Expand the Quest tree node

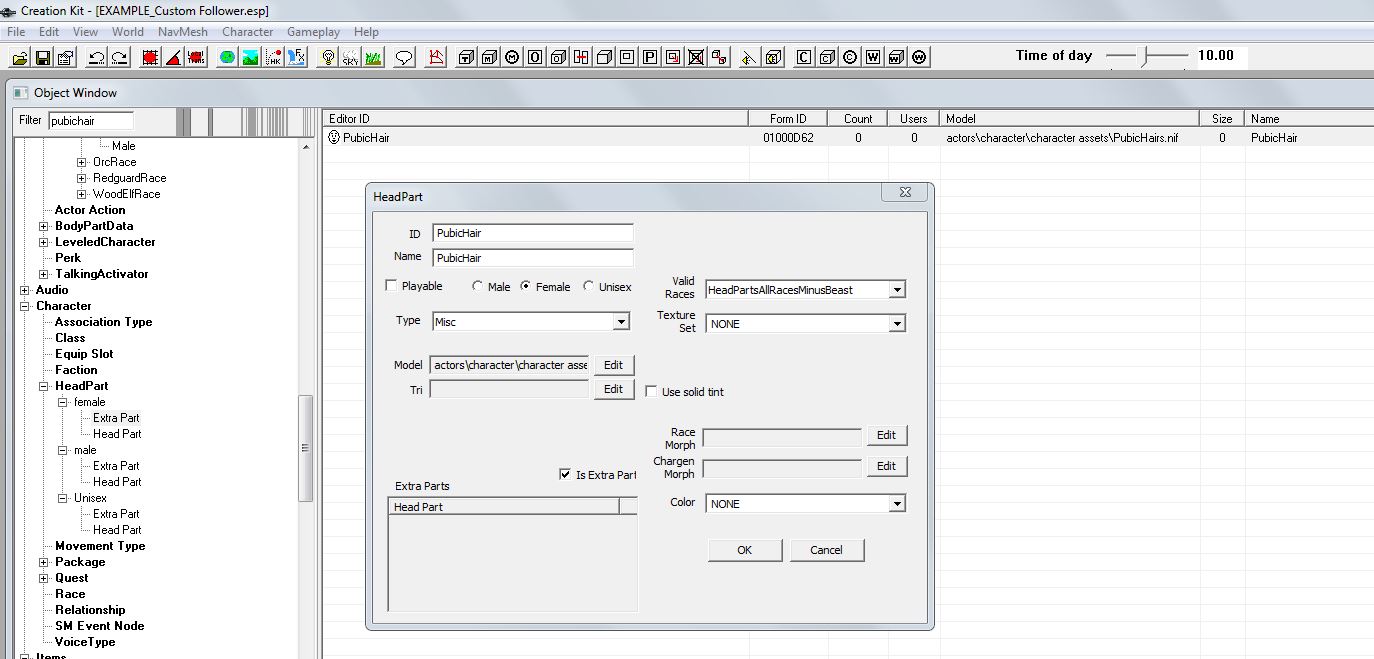coord(44,578)
